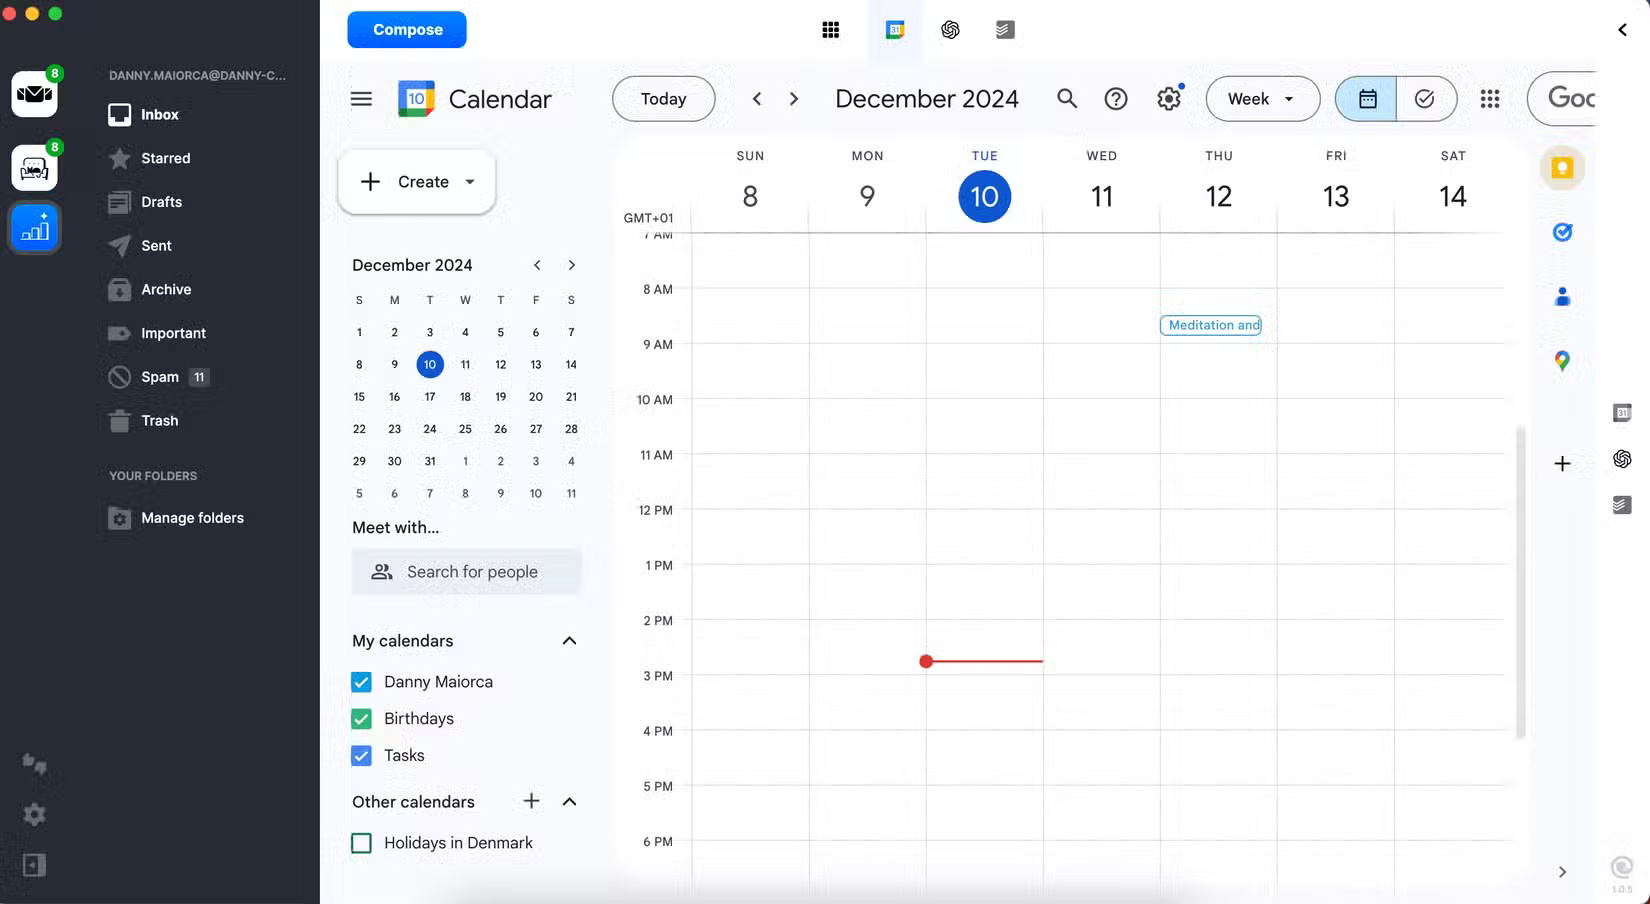Switch to the Tasks view toggle beside calendar
Viewport: 1650px width, 904px height.
pos(1425,98)
